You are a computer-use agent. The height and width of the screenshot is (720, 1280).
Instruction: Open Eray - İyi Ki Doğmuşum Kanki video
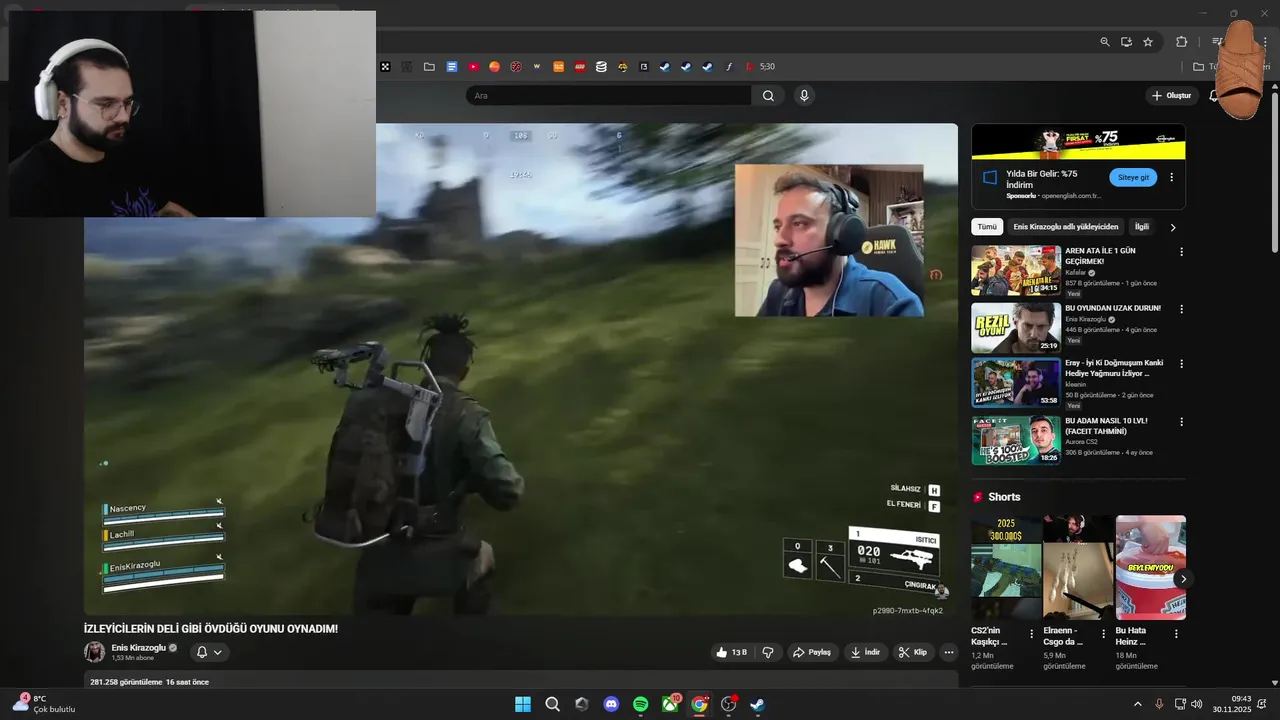click(x=1016, y=383)
